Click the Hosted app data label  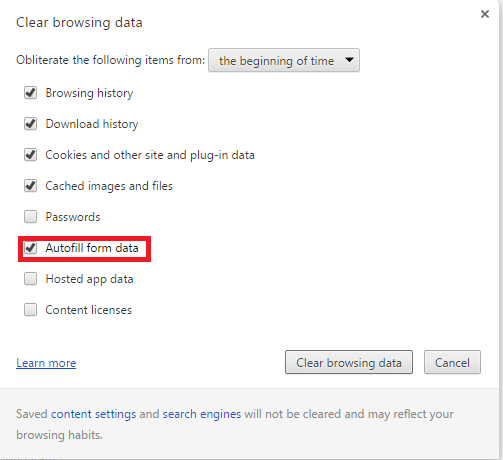click(x=89, y=279)
